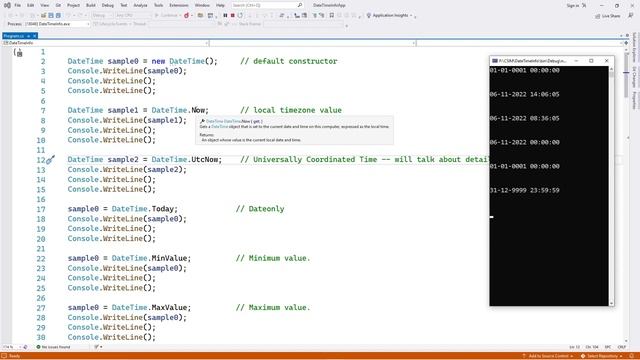Click Sign in link
Image resolution: width=640 pixels, height=360 pixels.
[573, 5]
